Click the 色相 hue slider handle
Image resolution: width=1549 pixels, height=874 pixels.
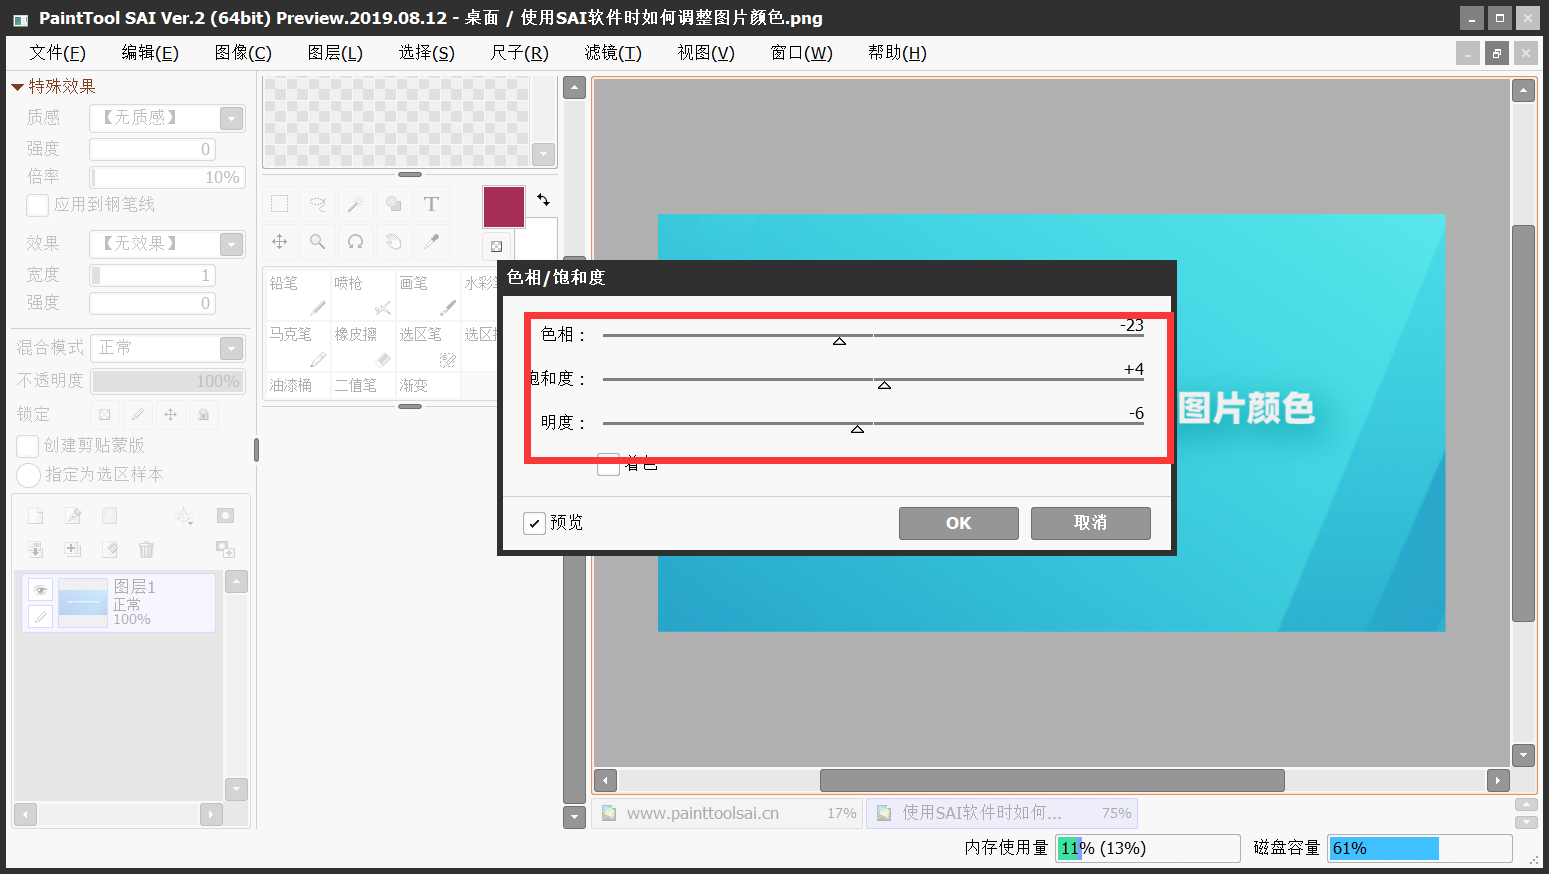click(x=840, y=341)
